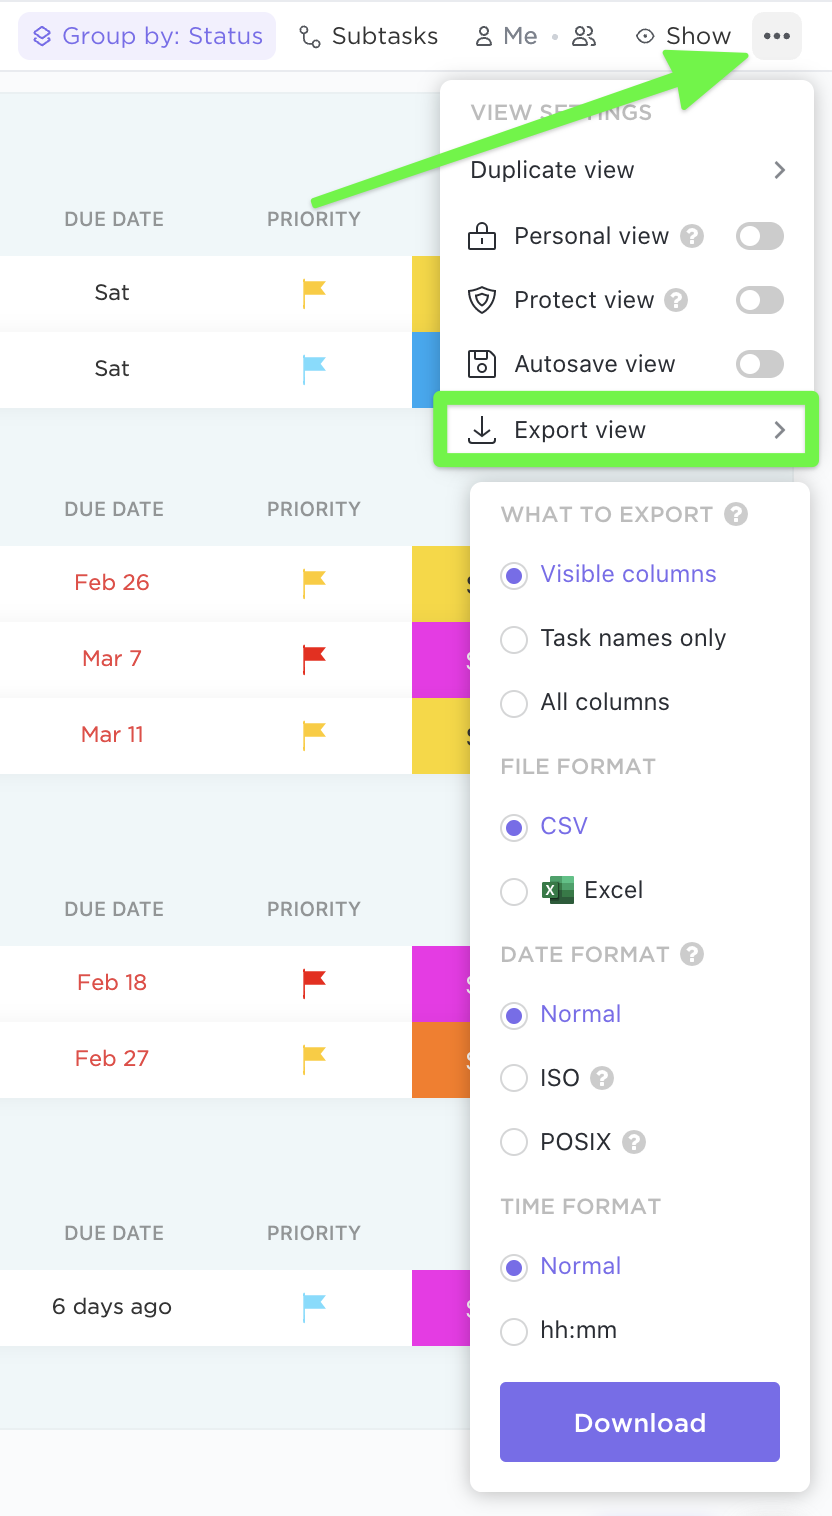Choose ISO date format
This screenshot has height=1516, width=832.
513,1078
